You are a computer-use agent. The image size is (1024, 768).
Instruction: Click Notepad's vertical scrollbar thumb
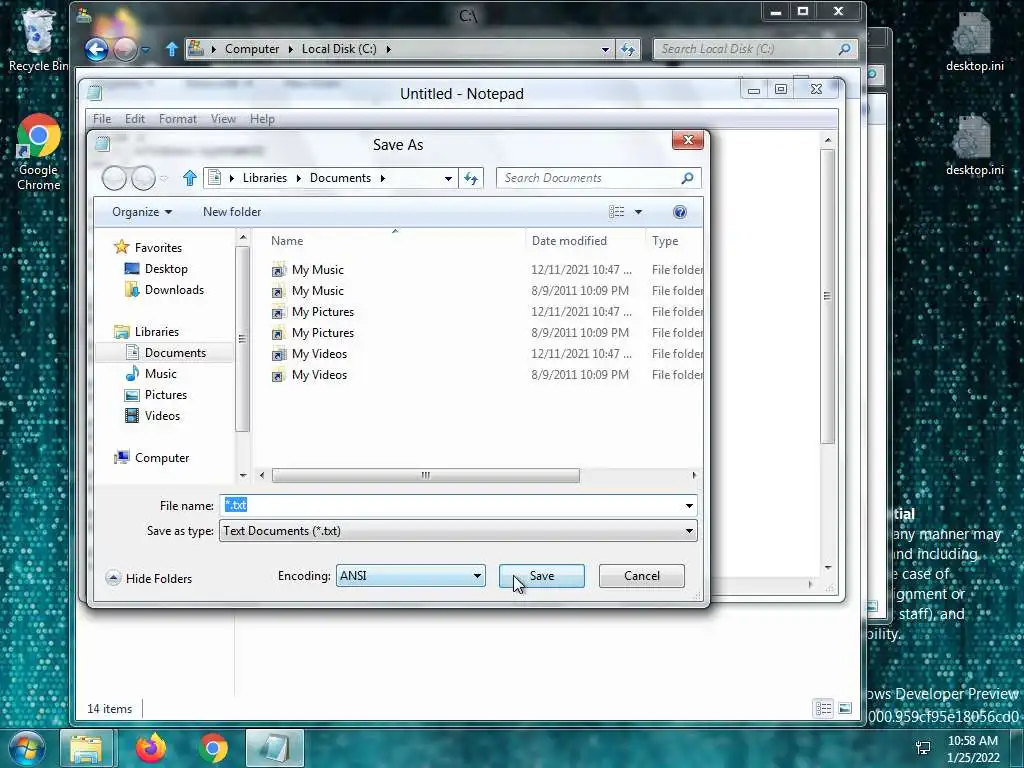point(827,296)
